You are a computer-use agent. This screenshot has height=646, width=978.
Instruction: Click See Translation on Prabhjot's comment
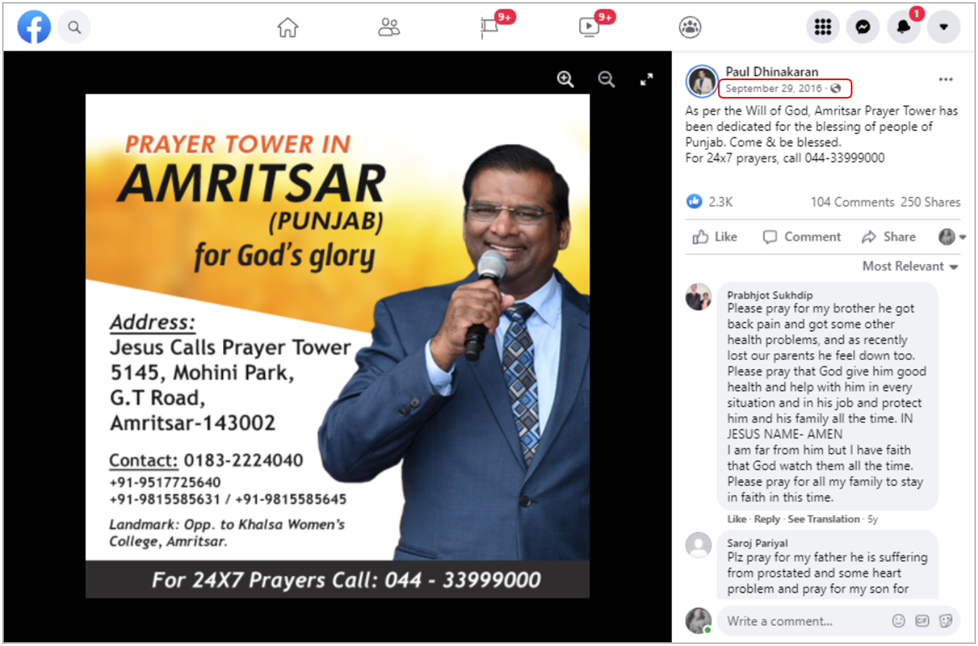823,519
